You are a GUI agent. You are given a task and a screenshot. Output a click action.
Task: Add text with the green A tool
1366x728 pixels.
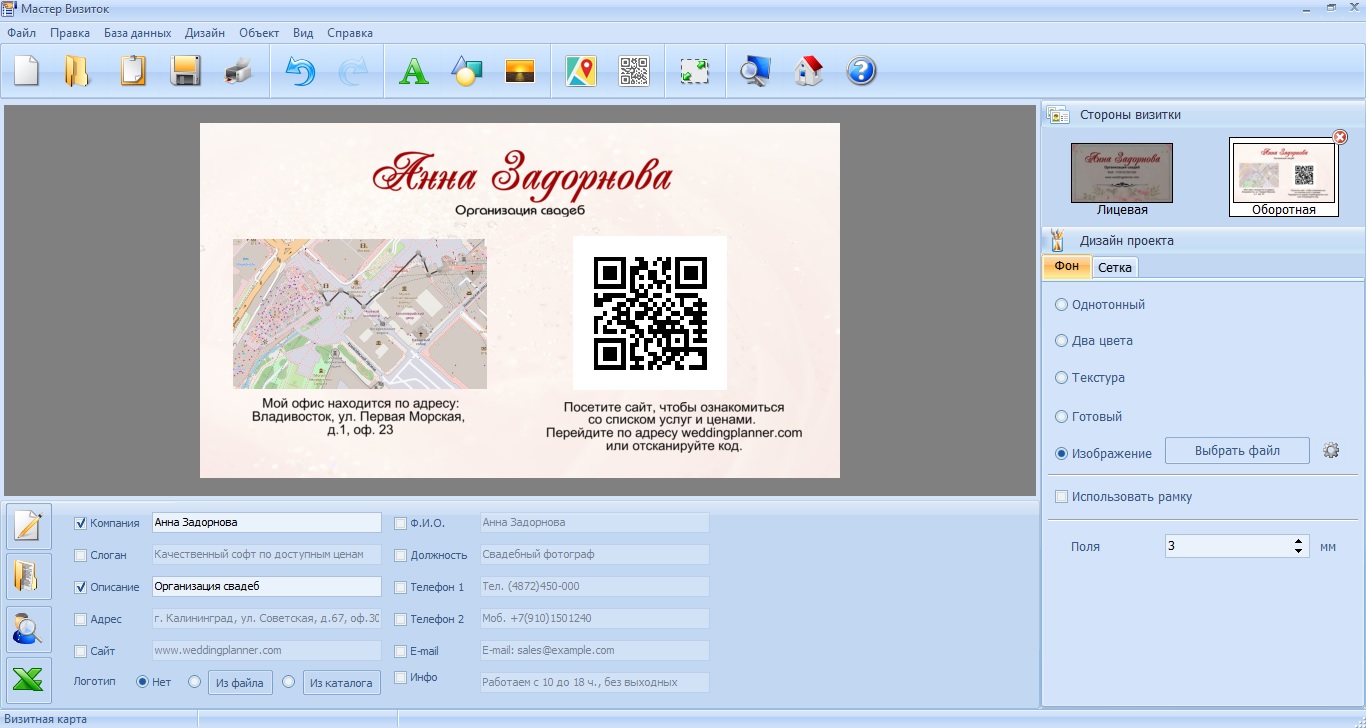click(414, 71)
